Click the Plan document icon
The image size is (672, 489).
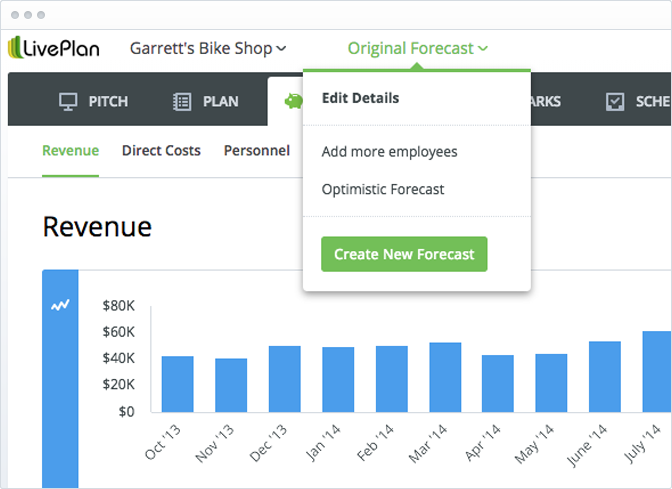182,102
